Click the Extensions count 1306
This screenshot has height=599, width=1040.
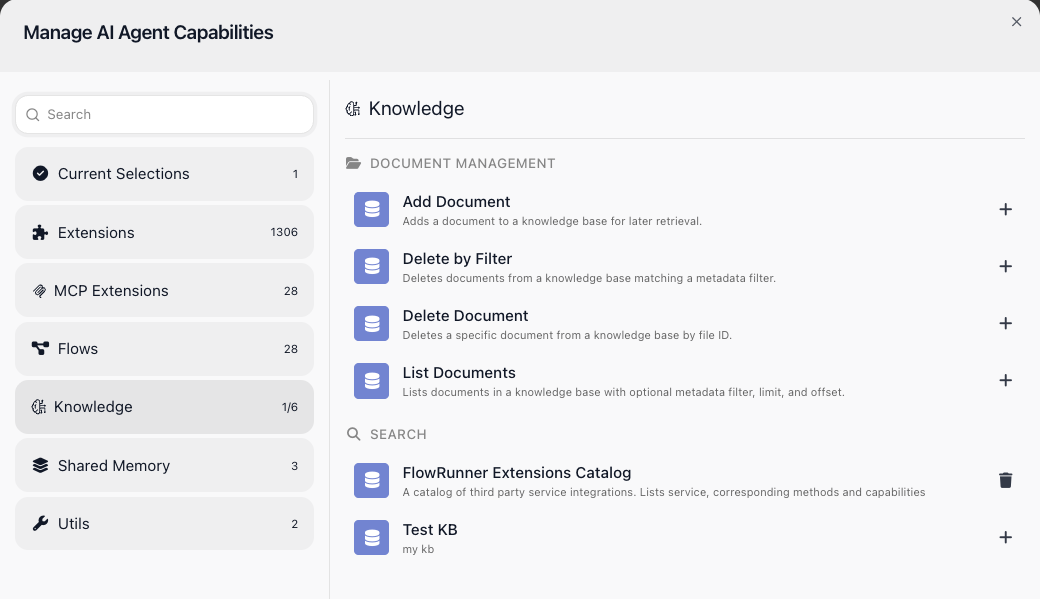click(x=284, y=232)
